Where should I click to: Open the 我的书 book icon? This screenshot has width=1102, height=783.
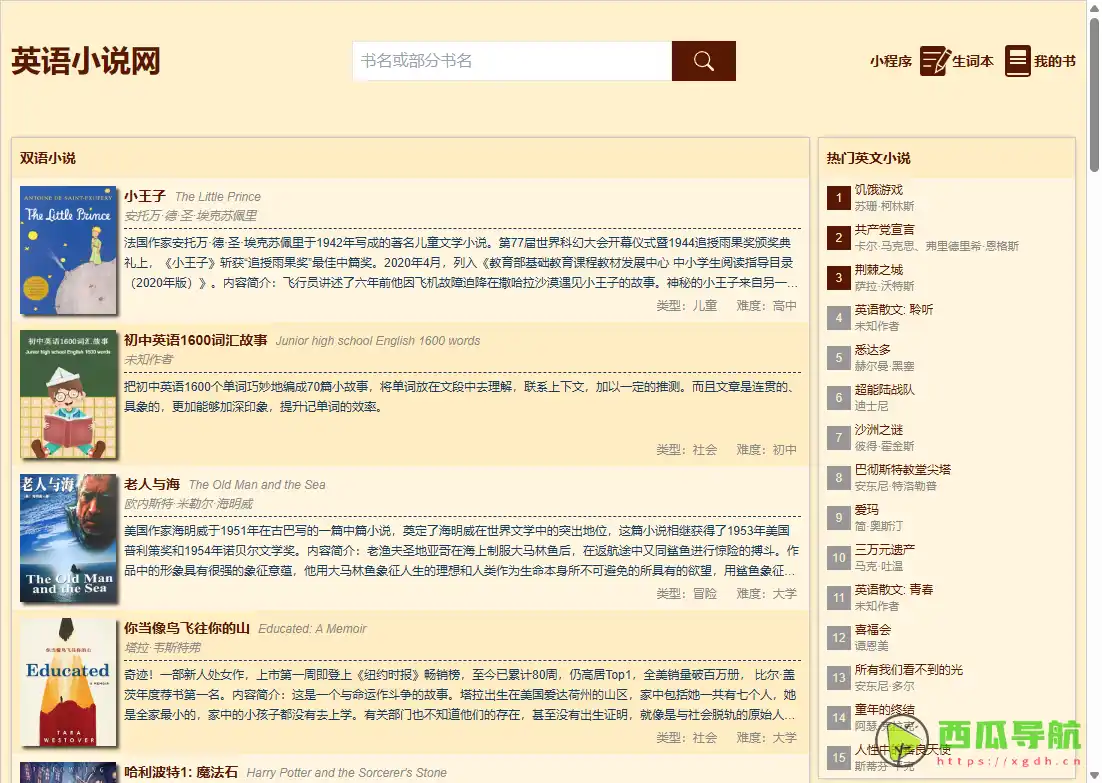(1017, 61)
